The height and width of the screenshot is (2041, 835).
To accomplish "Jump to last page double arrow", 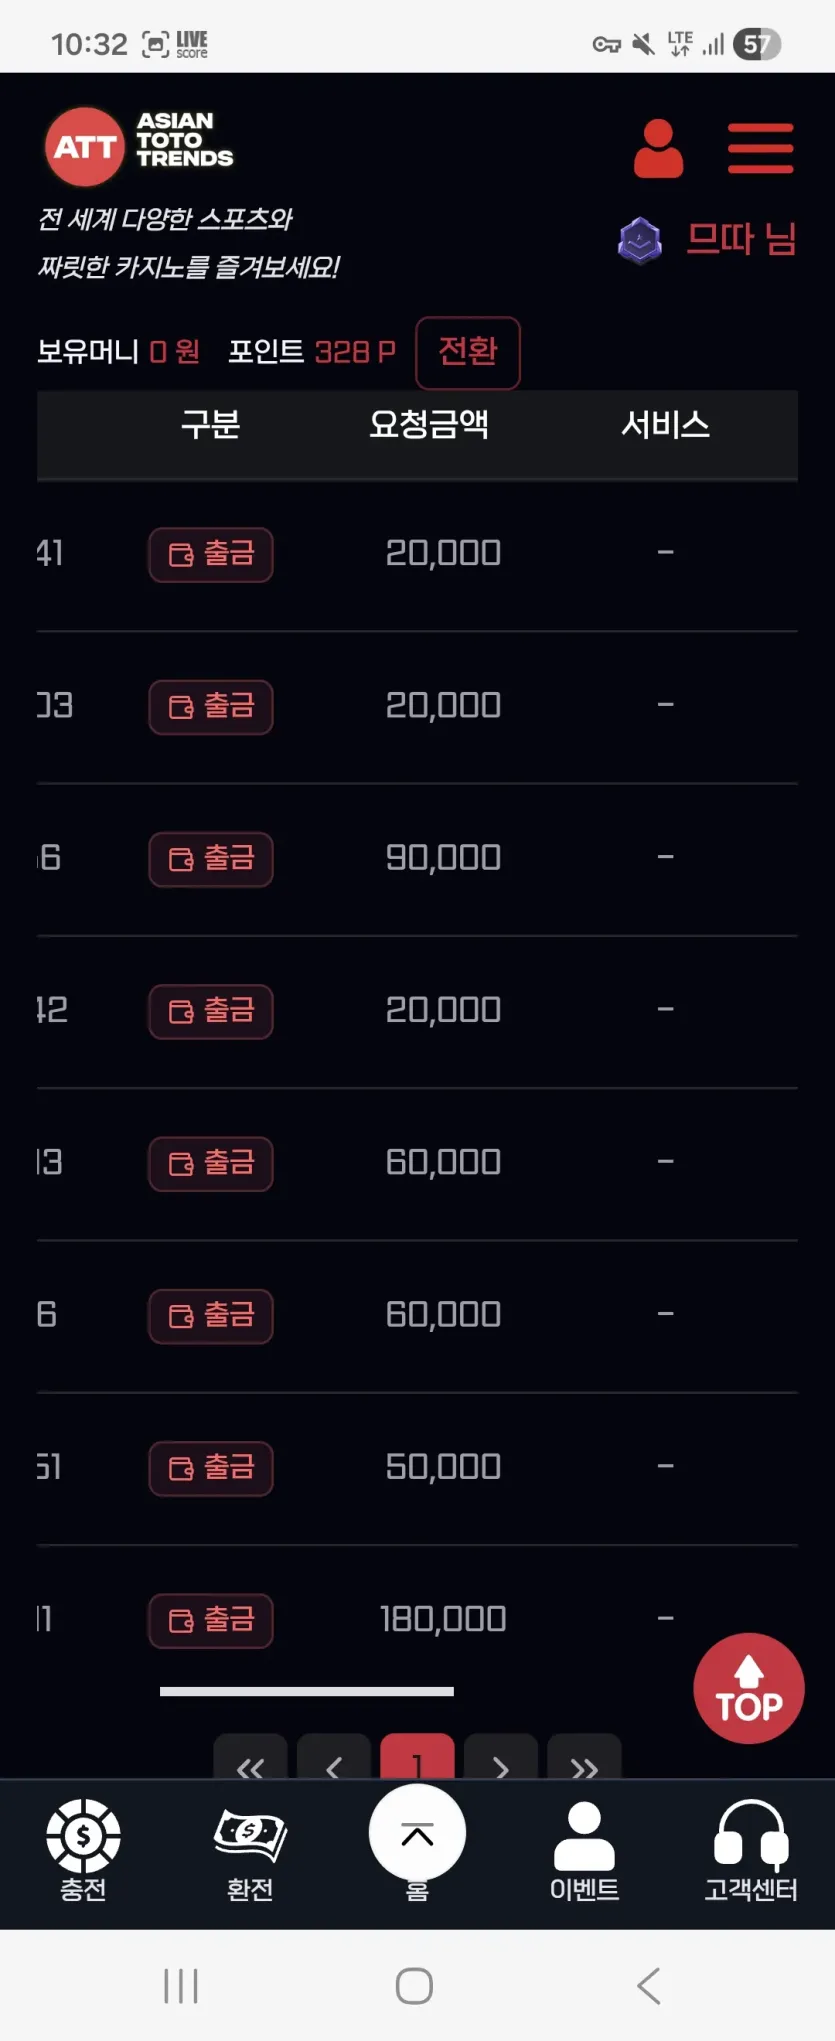I will 585,1759.
